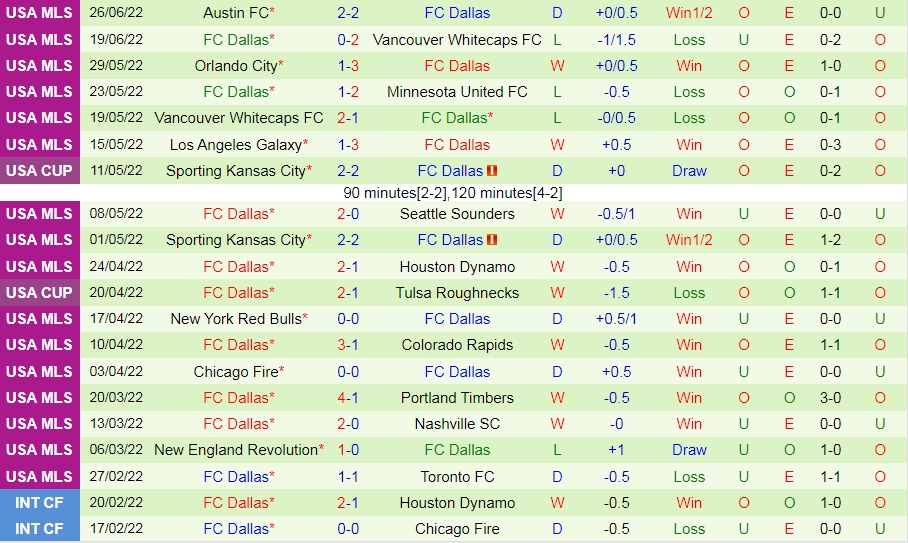Click the INT CF label dated 17/02/22
The height and width of the screenshot is (543, 908).
[39, 529]
